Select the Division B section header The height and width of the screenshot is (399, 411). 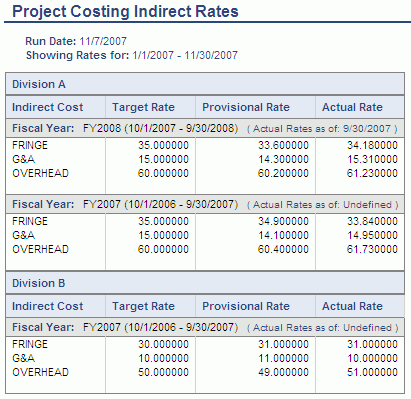point(205,283)
